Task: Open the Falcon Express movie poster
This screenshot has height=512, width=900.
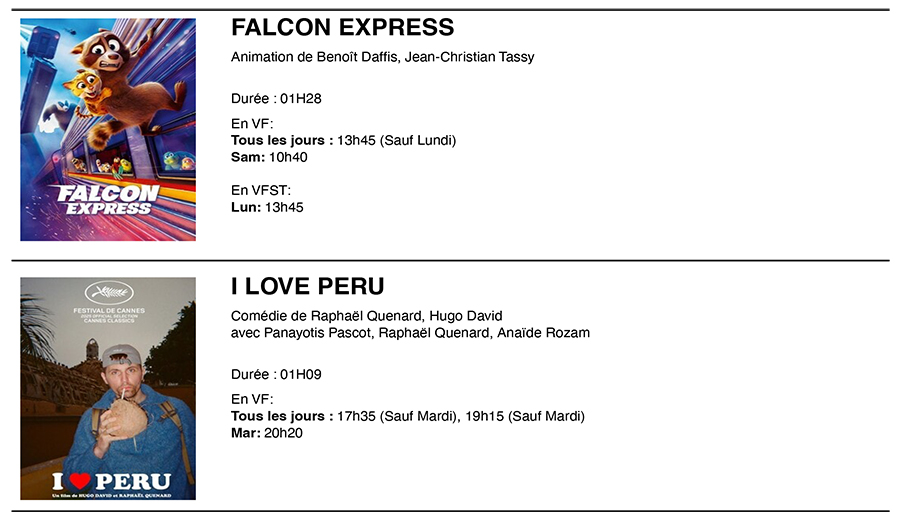Action: [x=108, y=129]
